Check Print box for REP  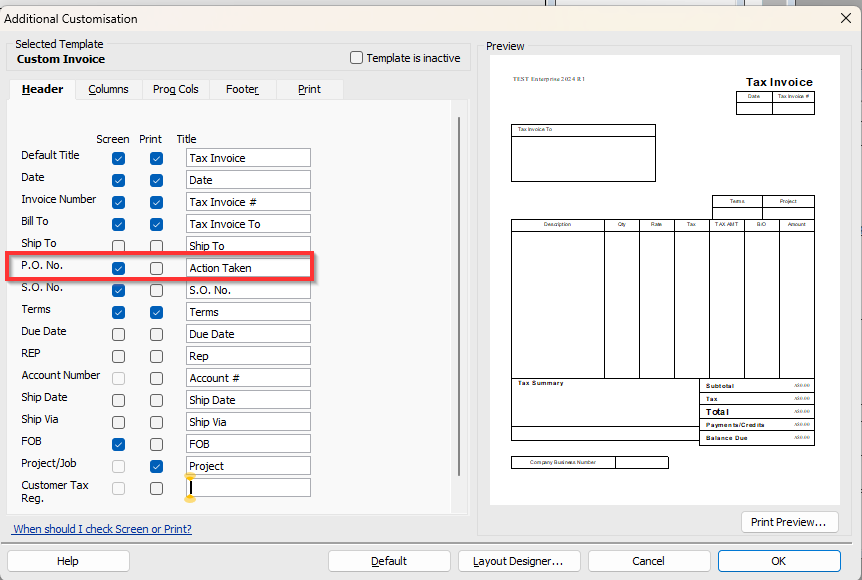click(157, 356)
